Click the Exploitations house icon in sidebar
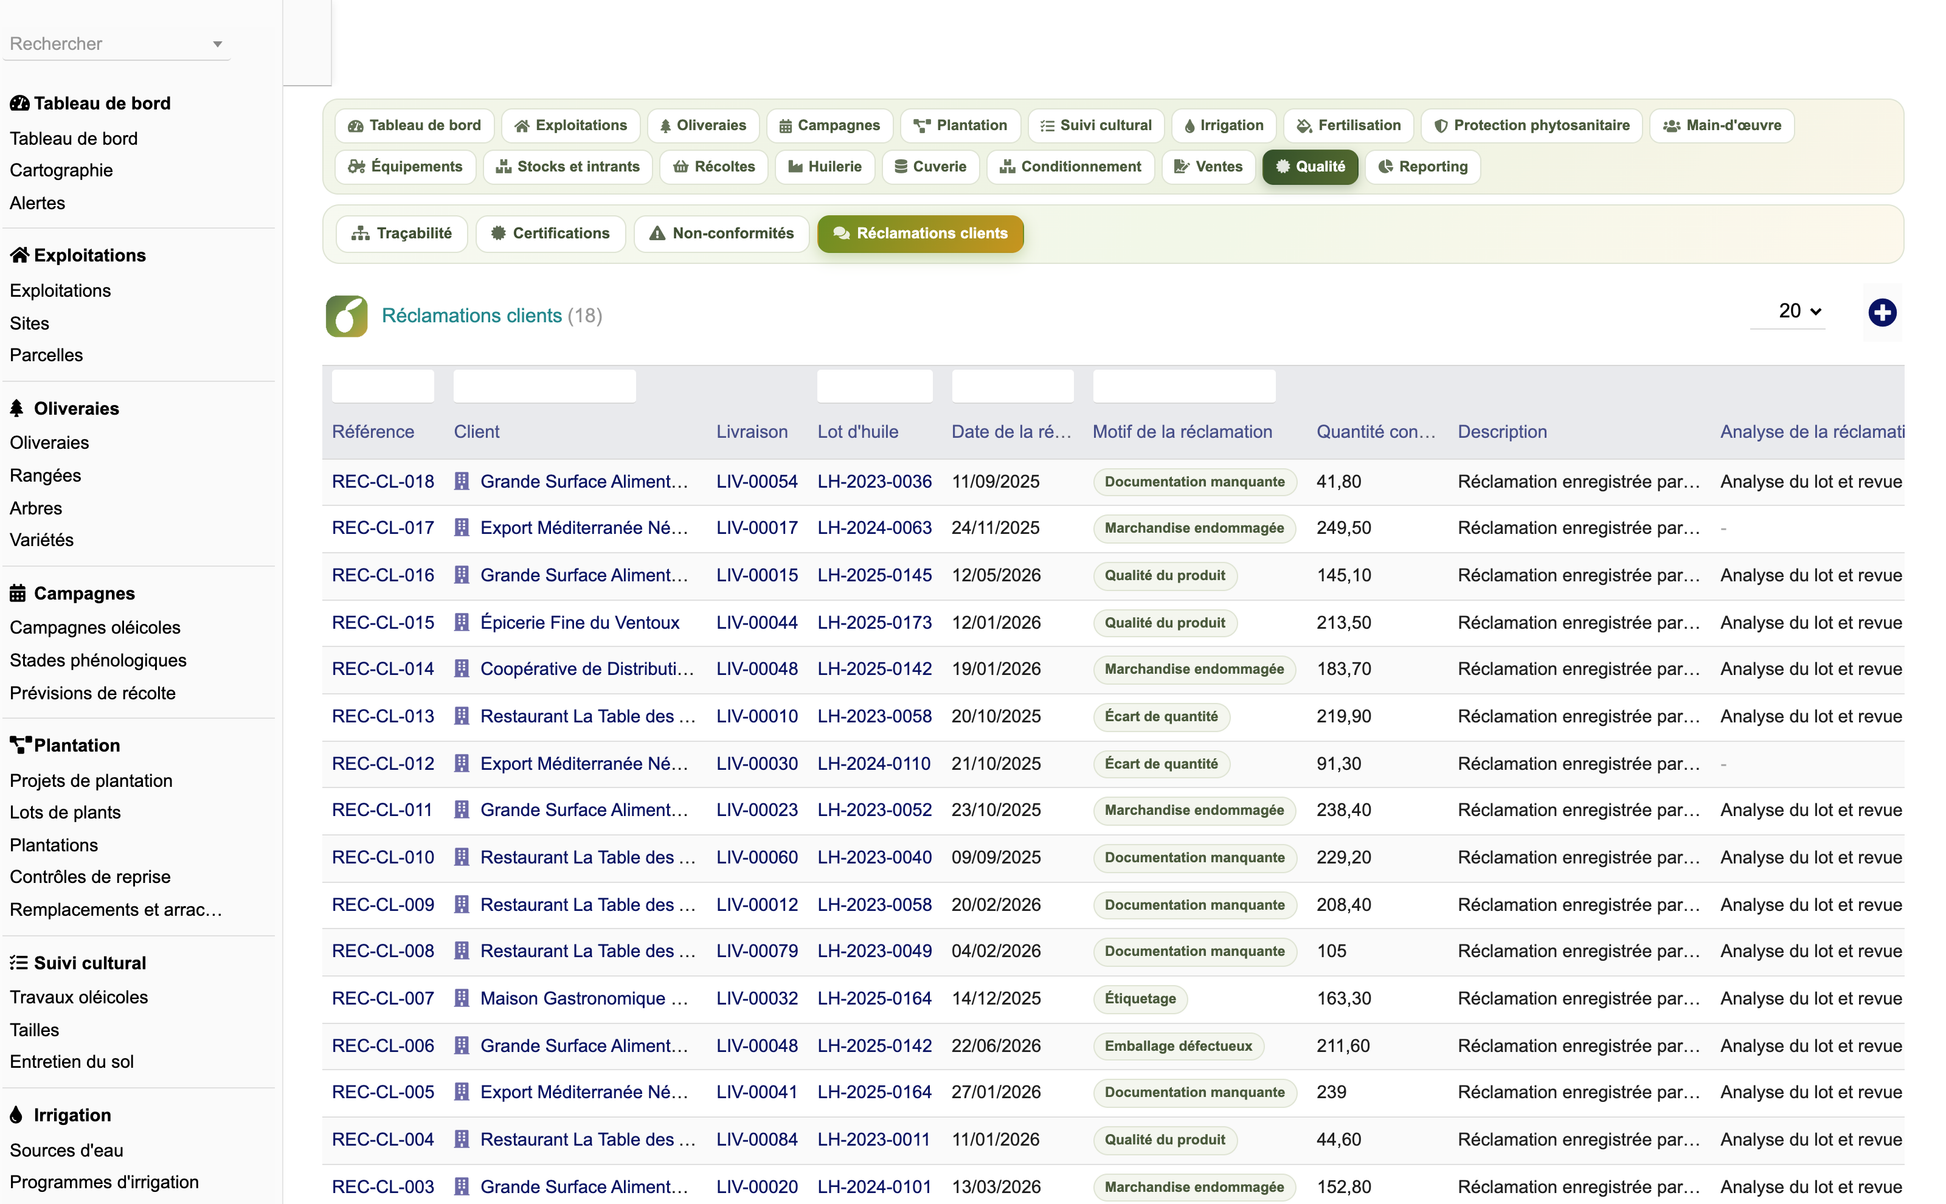 pos(19,255)
